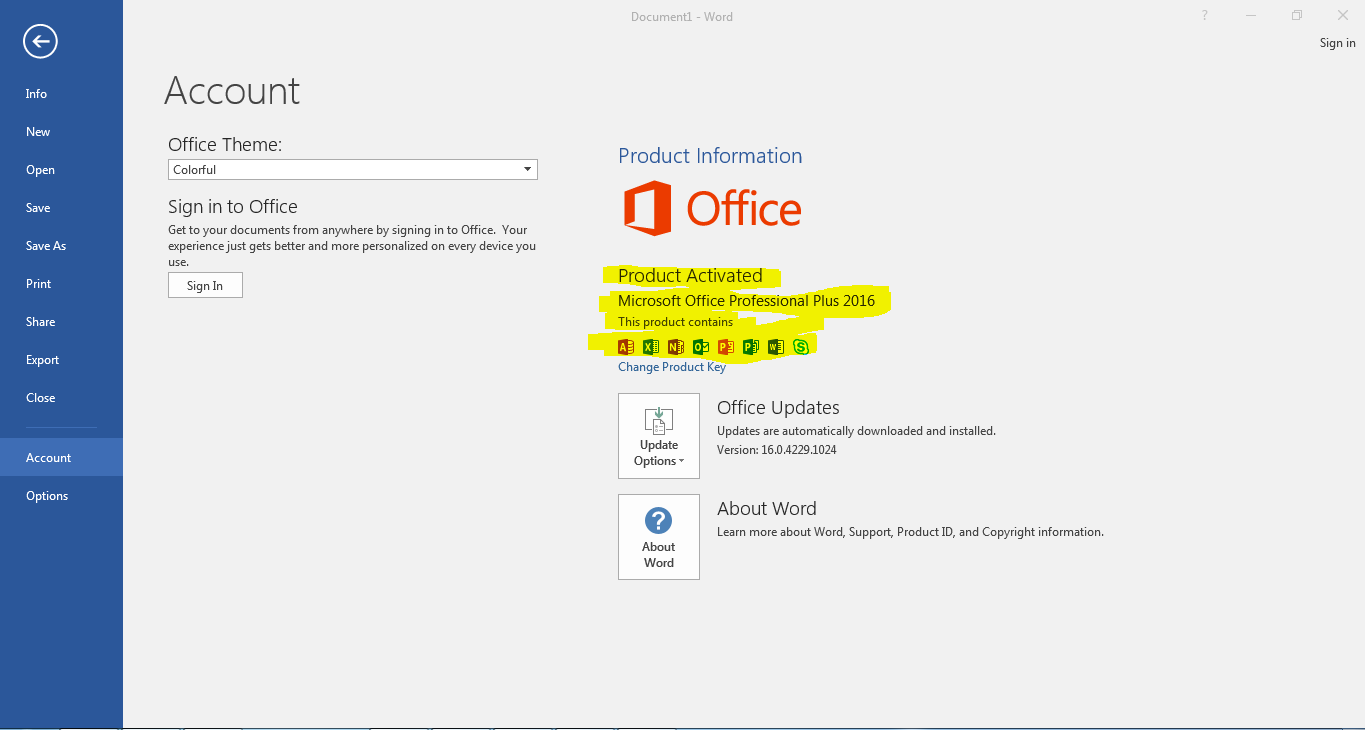
Task: Select New in the backstage menu
Action: pos(61,132)
